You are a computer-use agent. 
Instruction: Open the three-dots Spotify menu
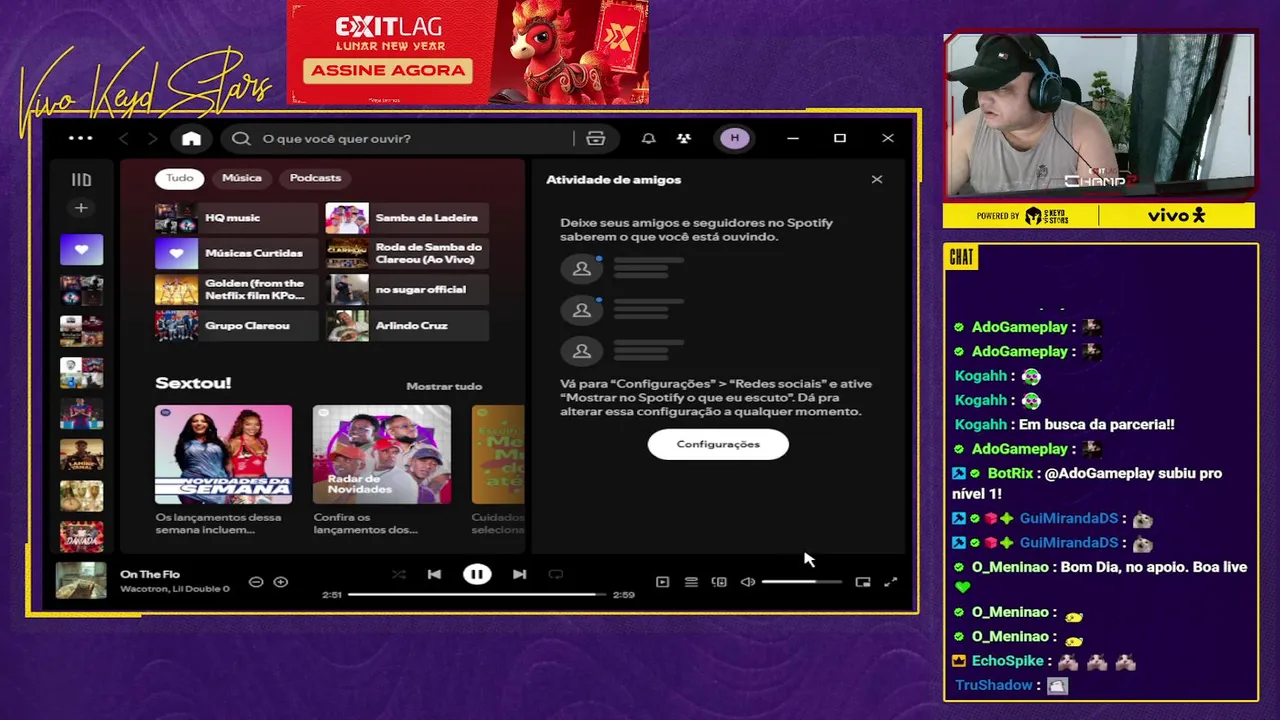[x=80, y=138]
